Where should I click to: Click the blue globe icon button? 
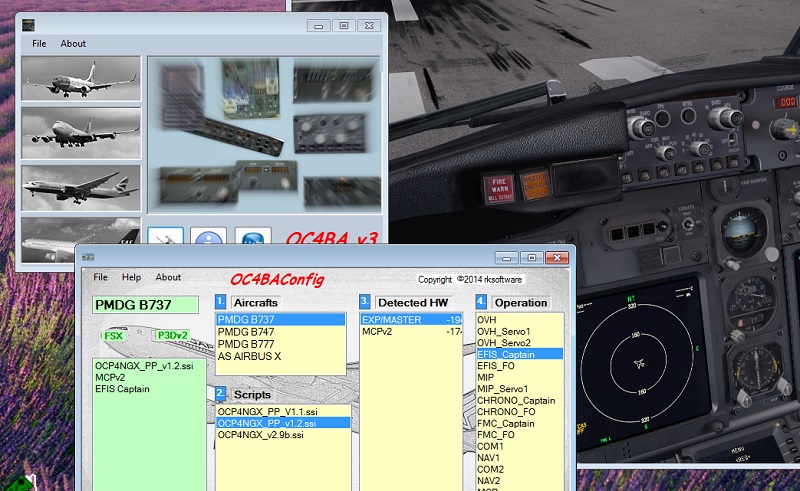tap(252, 238)
